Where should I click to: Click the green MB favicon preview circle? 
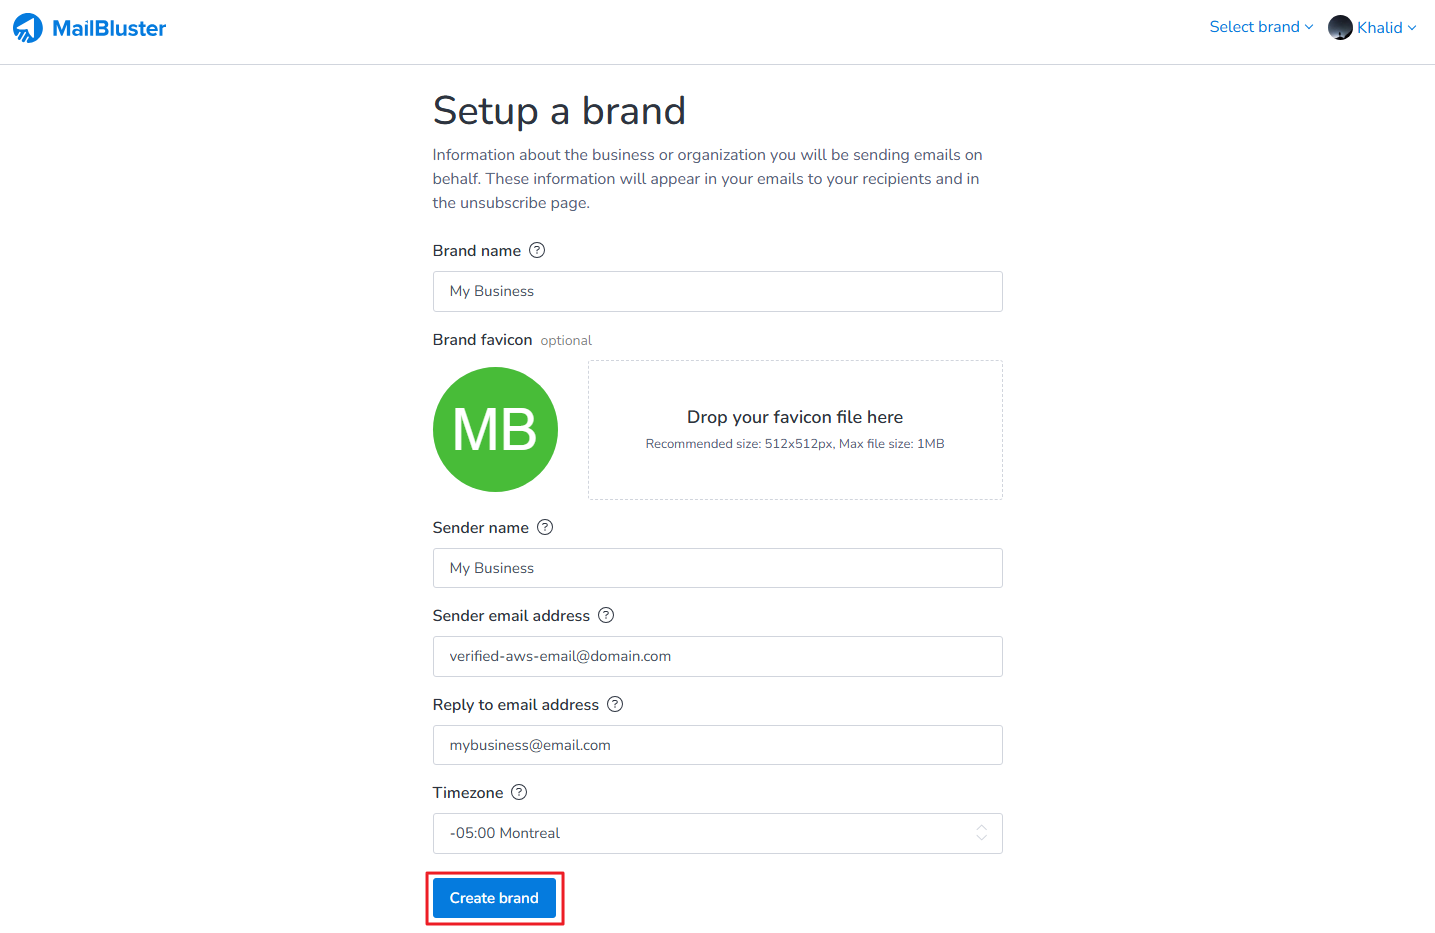pyautogui.click(x=495, y=429)
